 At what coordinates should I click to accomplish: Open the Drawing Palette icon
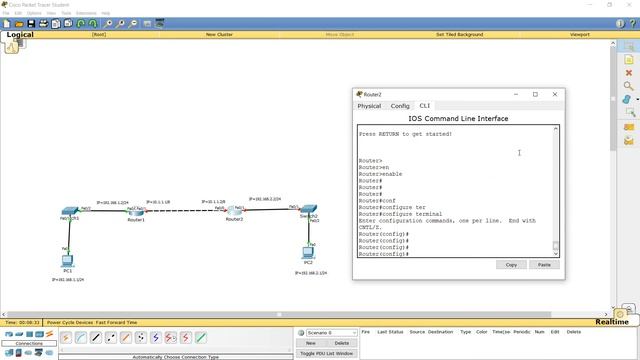tap(147, 24)
